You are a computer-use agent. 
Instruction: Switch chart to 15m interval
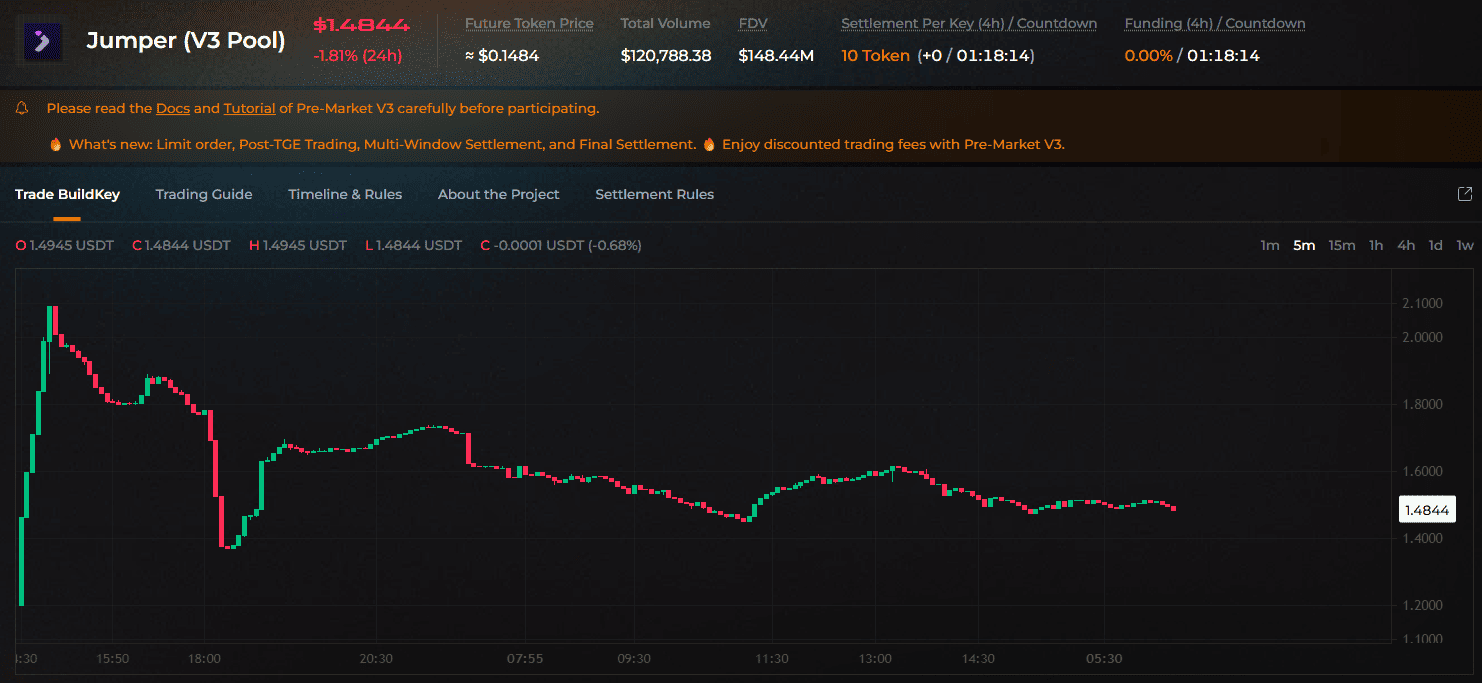(1342, 245)
